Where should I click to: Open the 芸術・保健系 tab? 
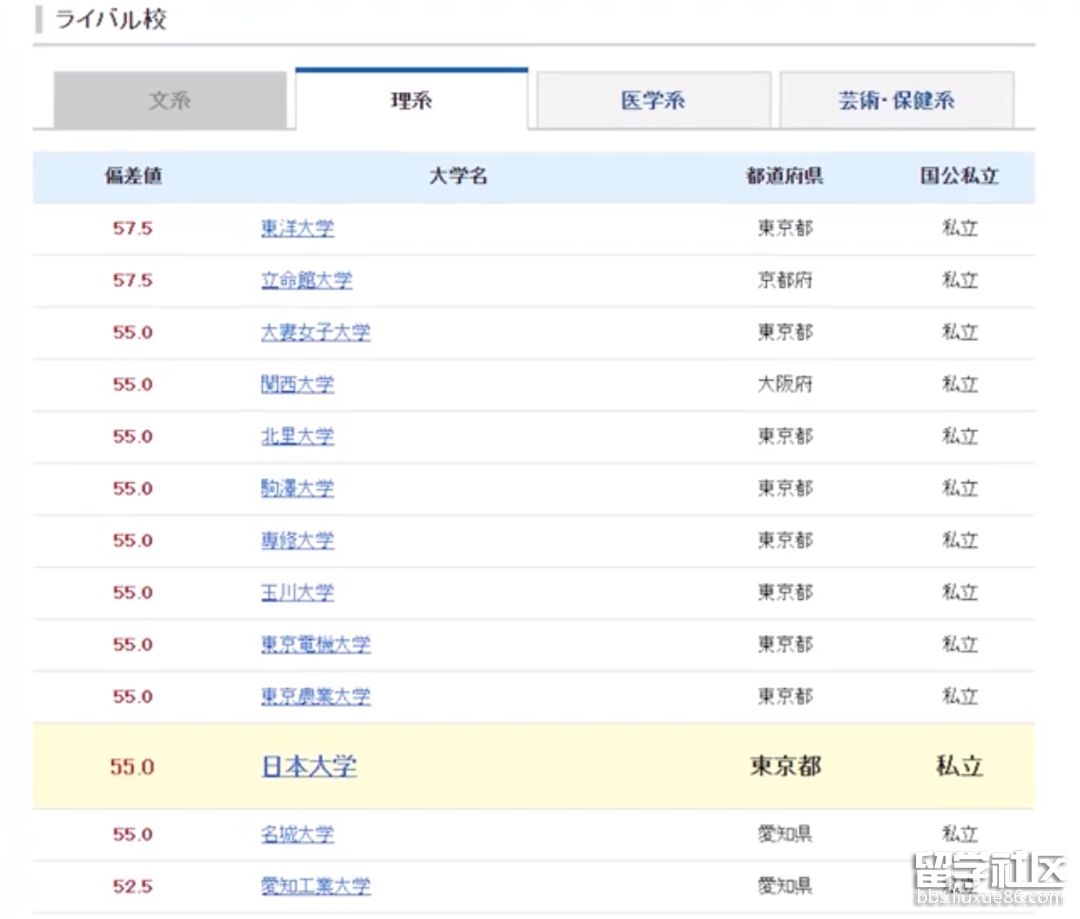(x=896, y=97)
